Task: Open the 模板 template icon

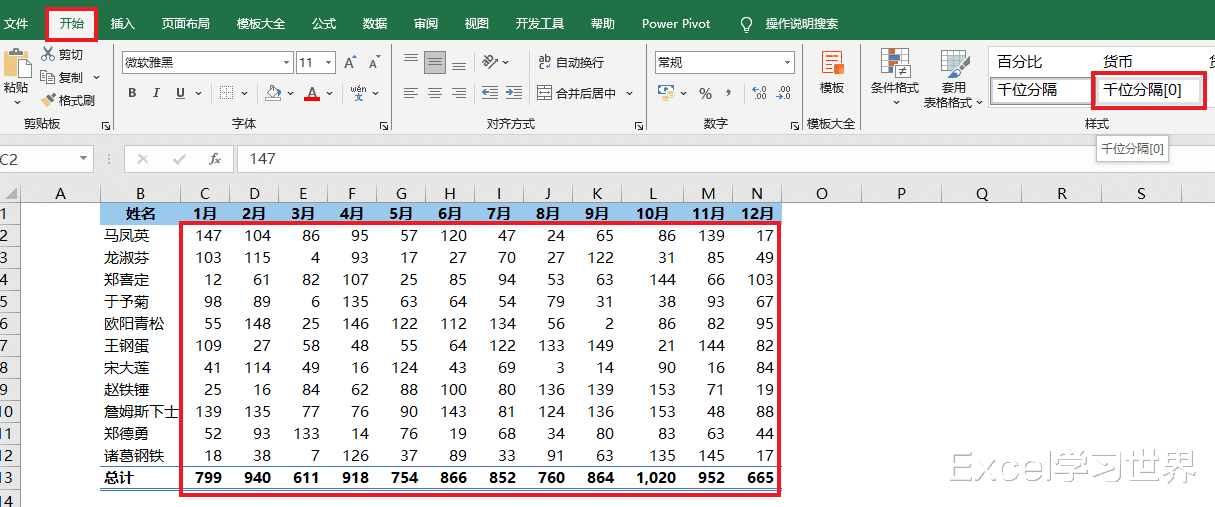Action: click(831, 73)
